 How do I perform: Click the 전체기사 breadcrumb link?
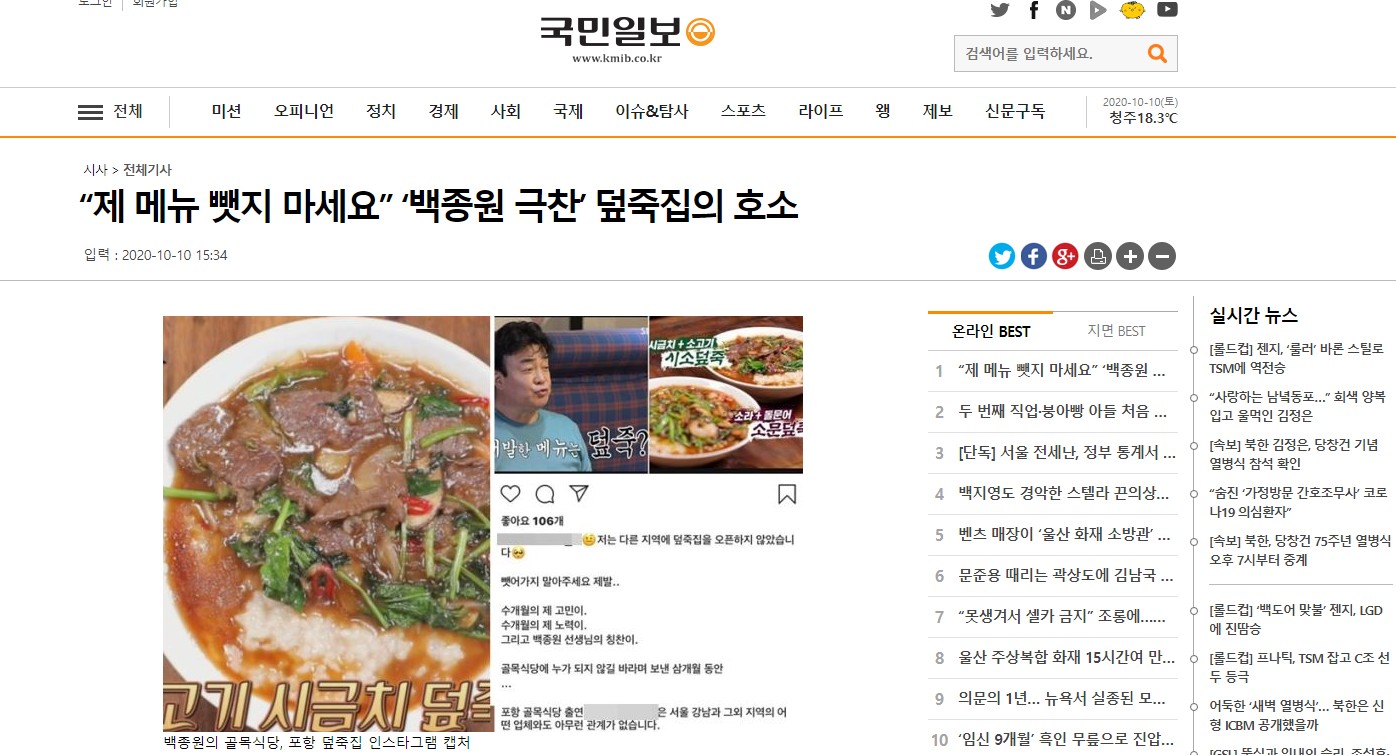pos(147,170)
